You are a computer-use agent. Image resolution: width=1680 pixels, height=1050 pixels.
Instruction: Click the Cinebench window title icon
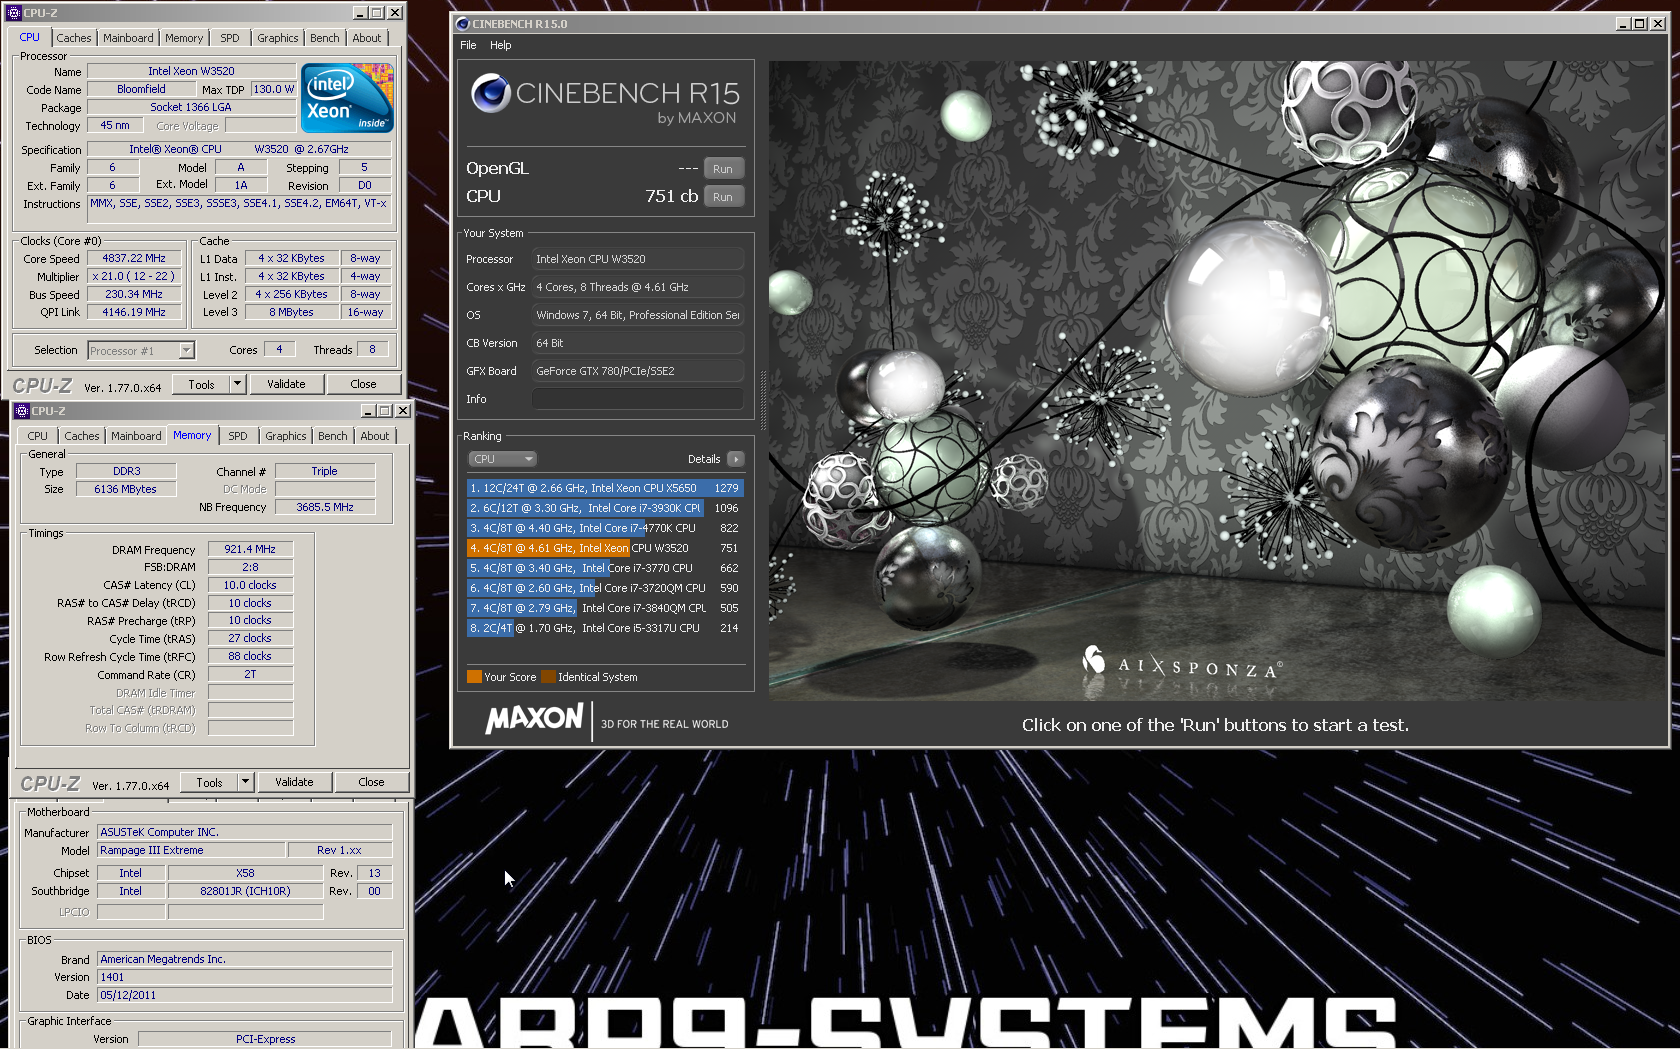pos(461,24)
